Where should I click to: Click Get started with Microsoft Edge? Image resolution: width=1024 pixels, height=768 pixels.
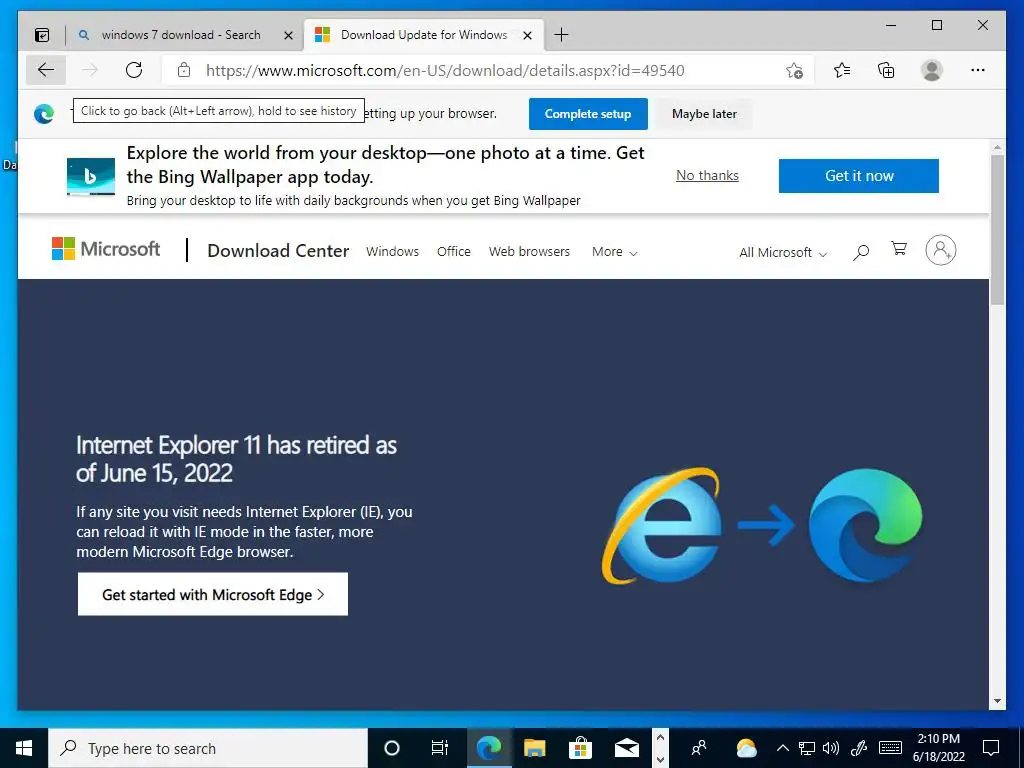coord(213,594)
